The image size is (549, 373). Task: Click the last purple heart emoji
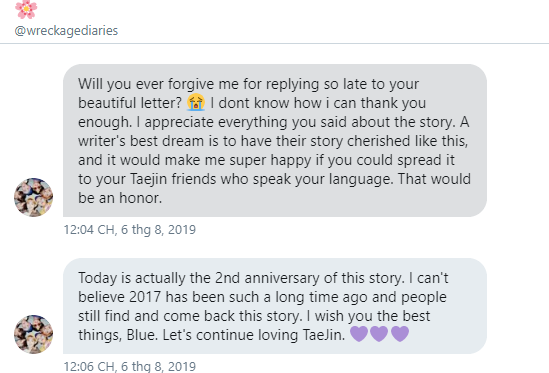point(400,334)
